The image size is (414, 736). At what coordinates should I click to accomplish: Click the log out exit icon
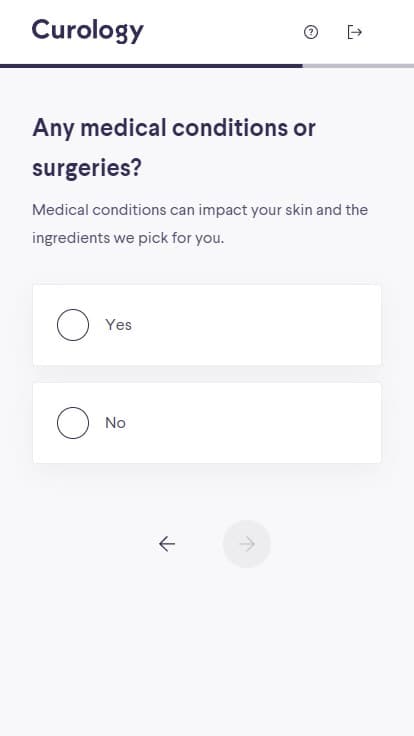pyautogui.click(x=354, y=32)
